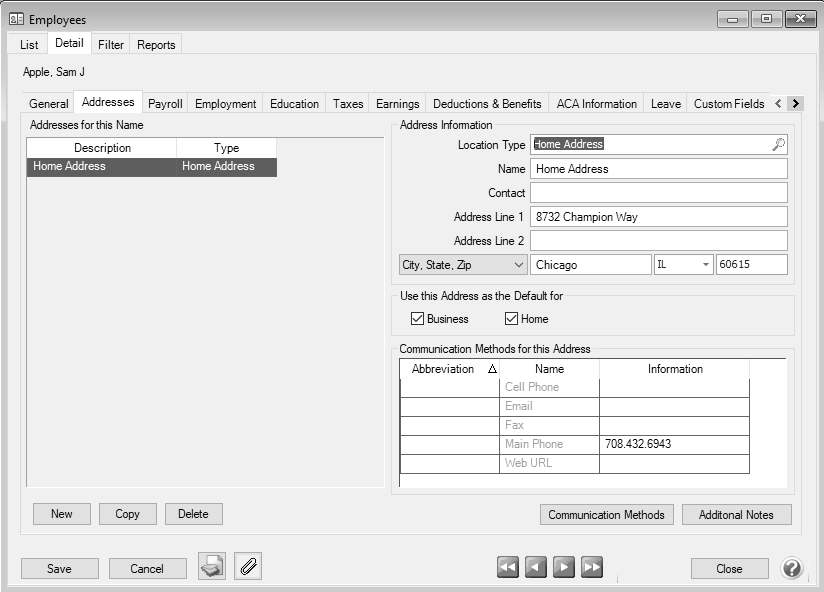Click Address Line 1 field
This screenshot has width=824, height=592.
[x=658, y=216]
